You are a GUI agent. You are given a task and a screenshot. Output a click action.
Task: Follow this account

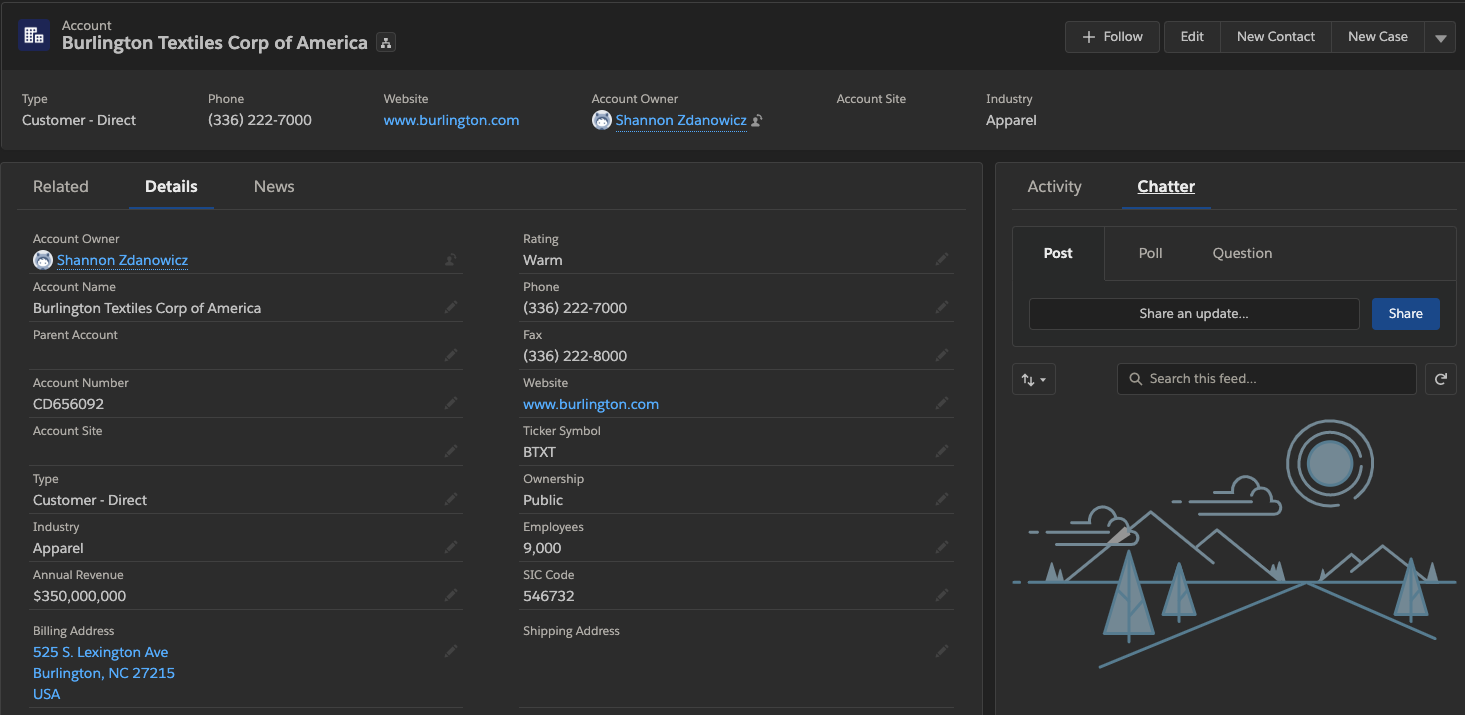click(1112, 37)
